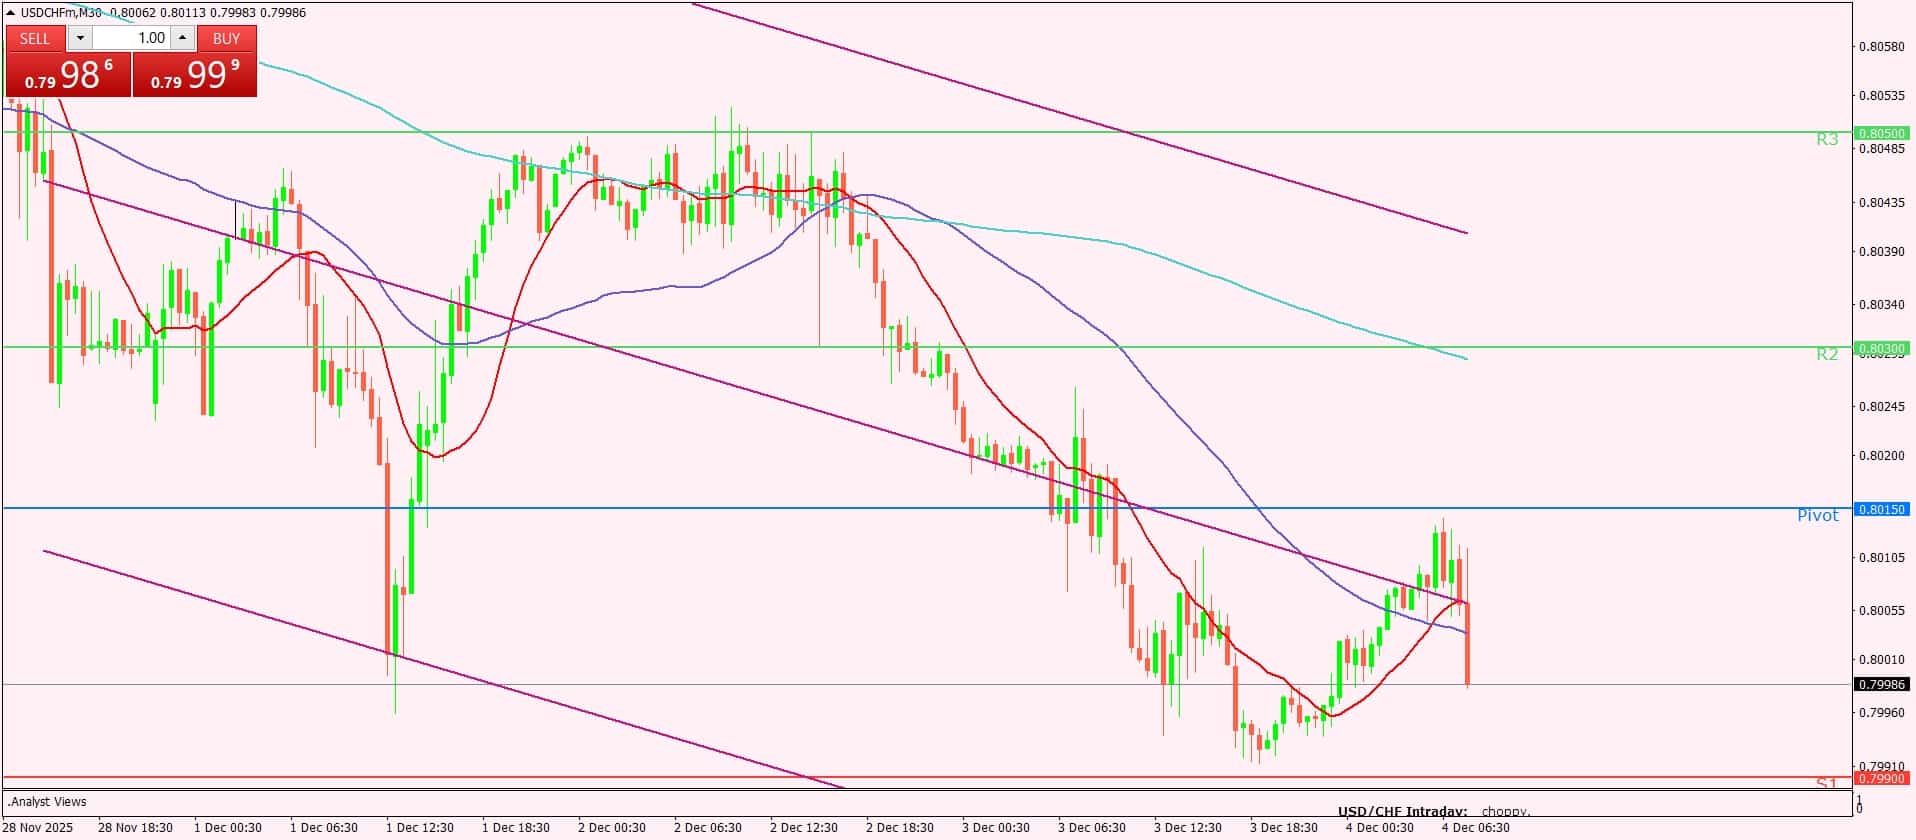Click the USD/CHF Intraday choppy text
Screen dimensions: 1916x840
(1434, 811)
